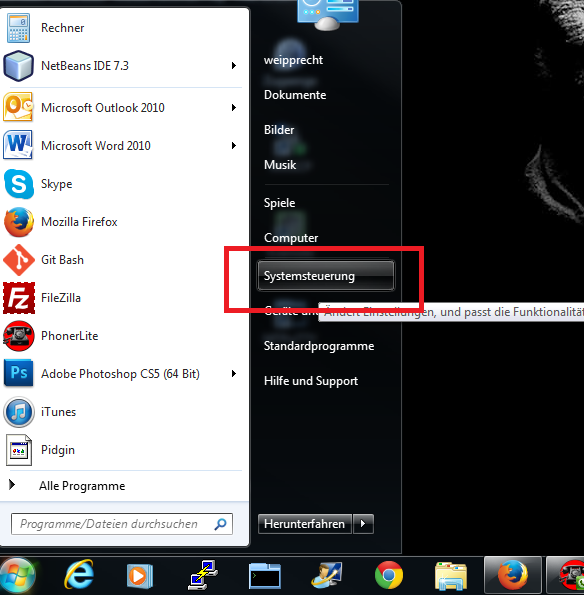Click the Google Chrome taskbar icon
Viewport: 584px width, 595px height.
coord(389,575)
